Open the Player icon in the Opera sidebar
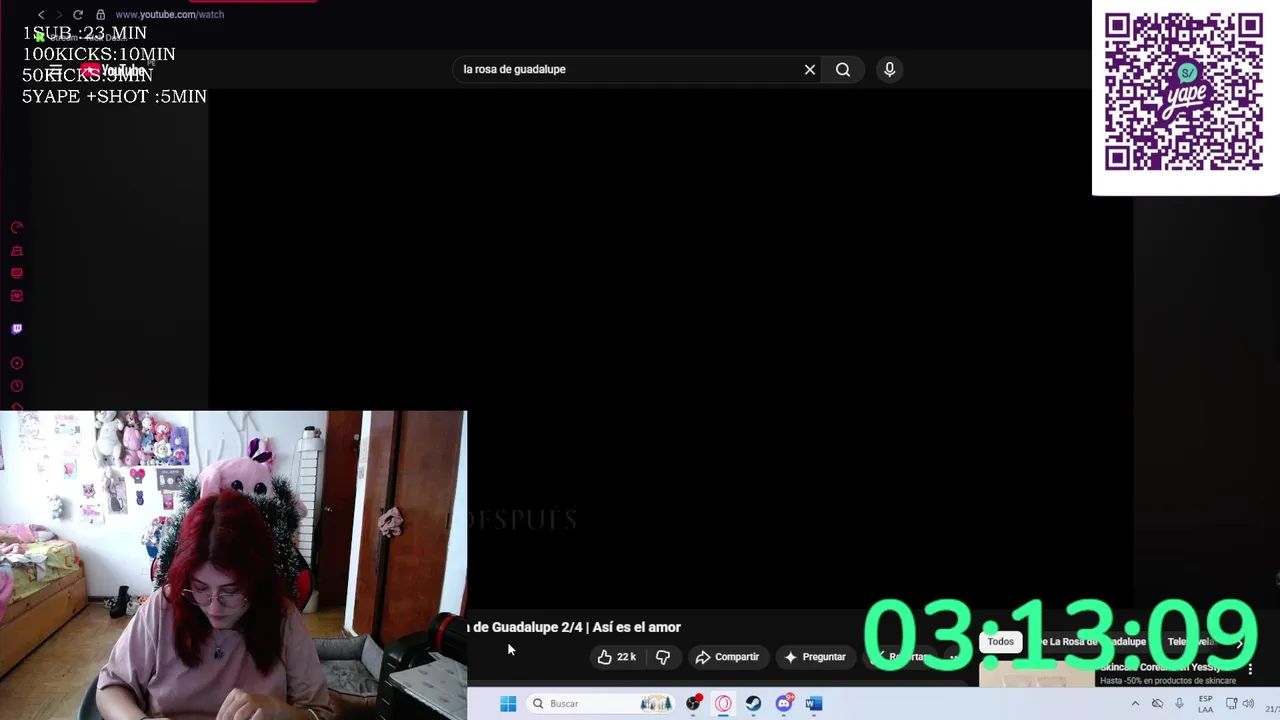 17,364
